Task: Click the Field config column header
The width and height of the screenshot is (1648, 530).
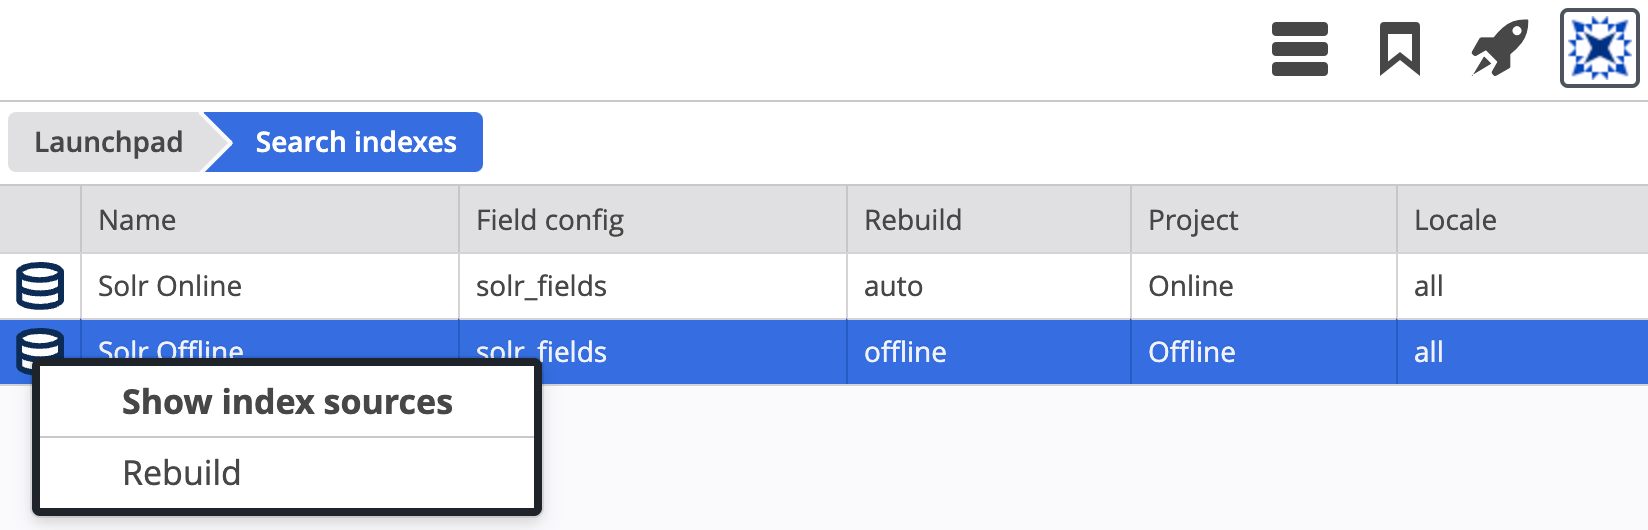Action: click(x=550, y=220)
